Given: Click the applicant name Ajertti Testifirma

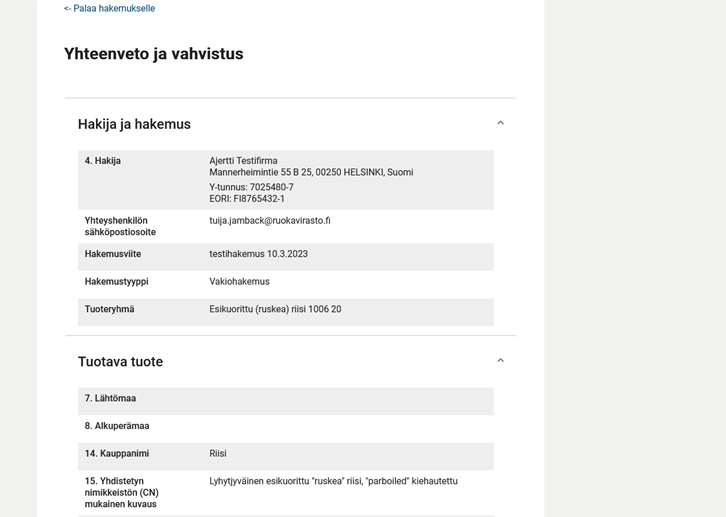Looking at the screenshot, I should [243, 161].
